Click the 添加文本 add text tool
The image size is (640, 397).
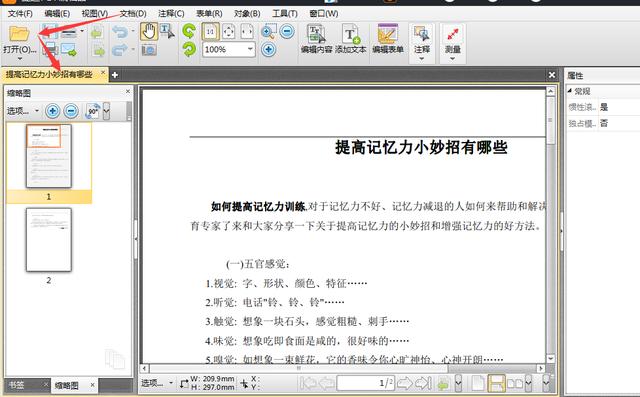point(351,39)
